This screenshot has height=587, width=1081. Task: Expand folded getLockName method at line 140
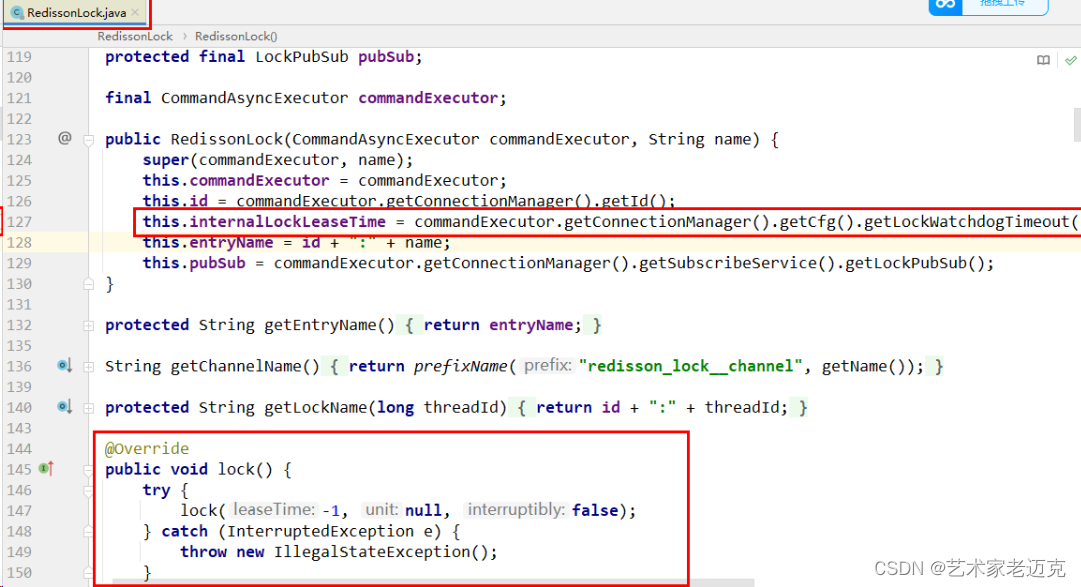pos(88,408)
